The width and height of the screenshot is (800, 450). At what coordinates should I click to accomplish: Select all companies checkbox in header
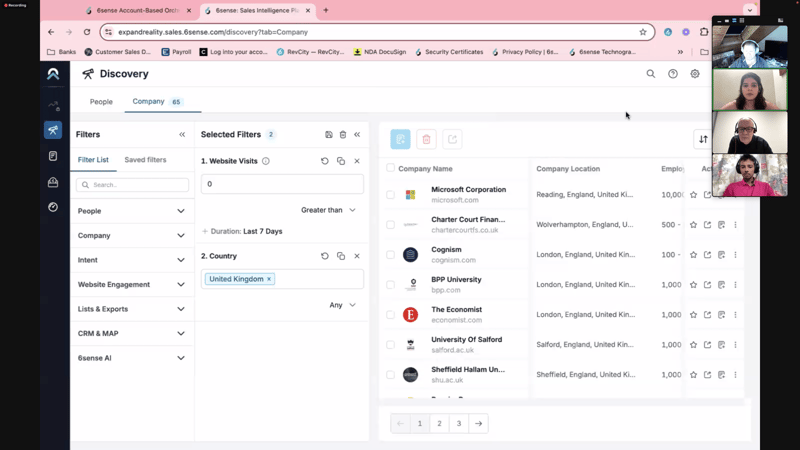[x=390, y=168]
